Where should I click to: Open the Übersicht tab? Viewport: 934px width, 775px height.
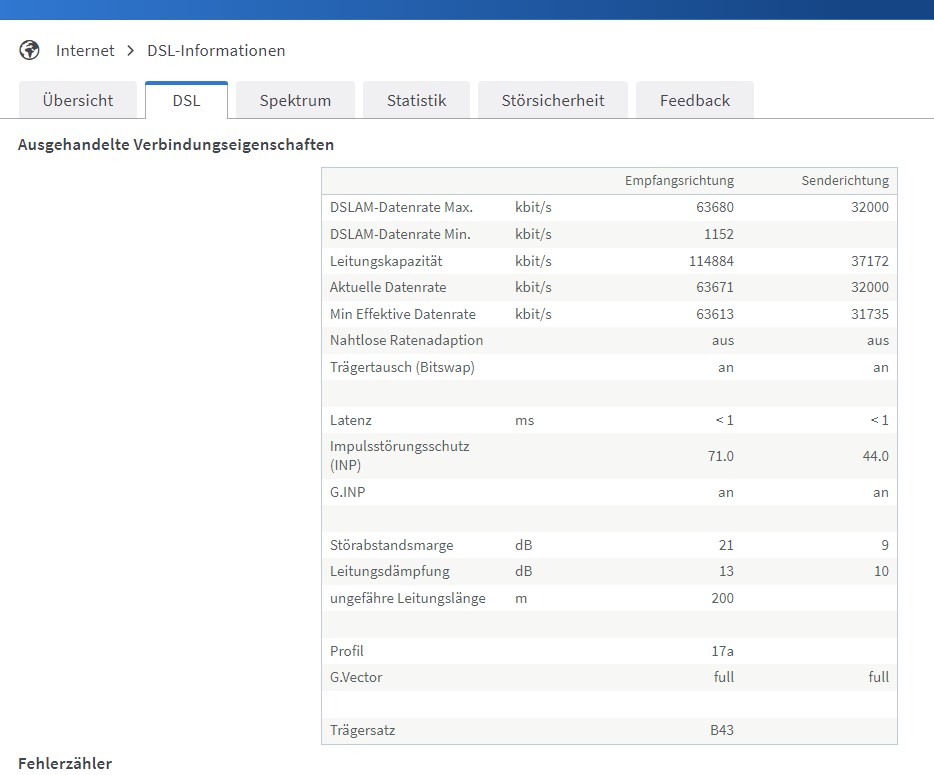coord(78,100)
